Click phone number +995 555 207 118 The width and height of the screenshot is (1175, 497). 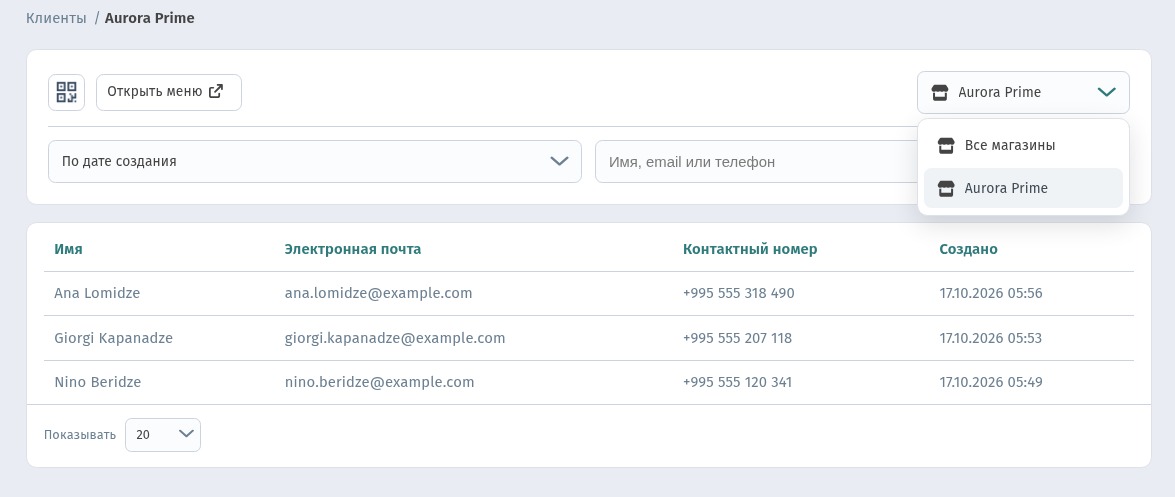(x=737, y=338)
